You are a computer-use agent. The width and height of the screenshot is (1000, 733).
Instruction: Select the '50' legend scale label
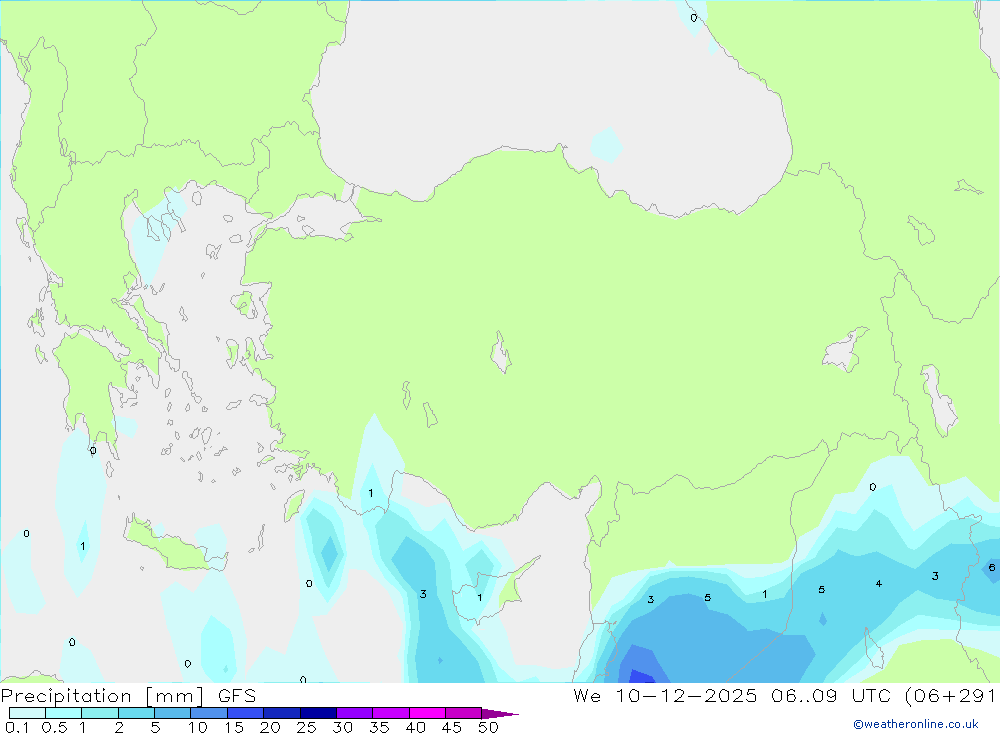(x=489, y=727)
